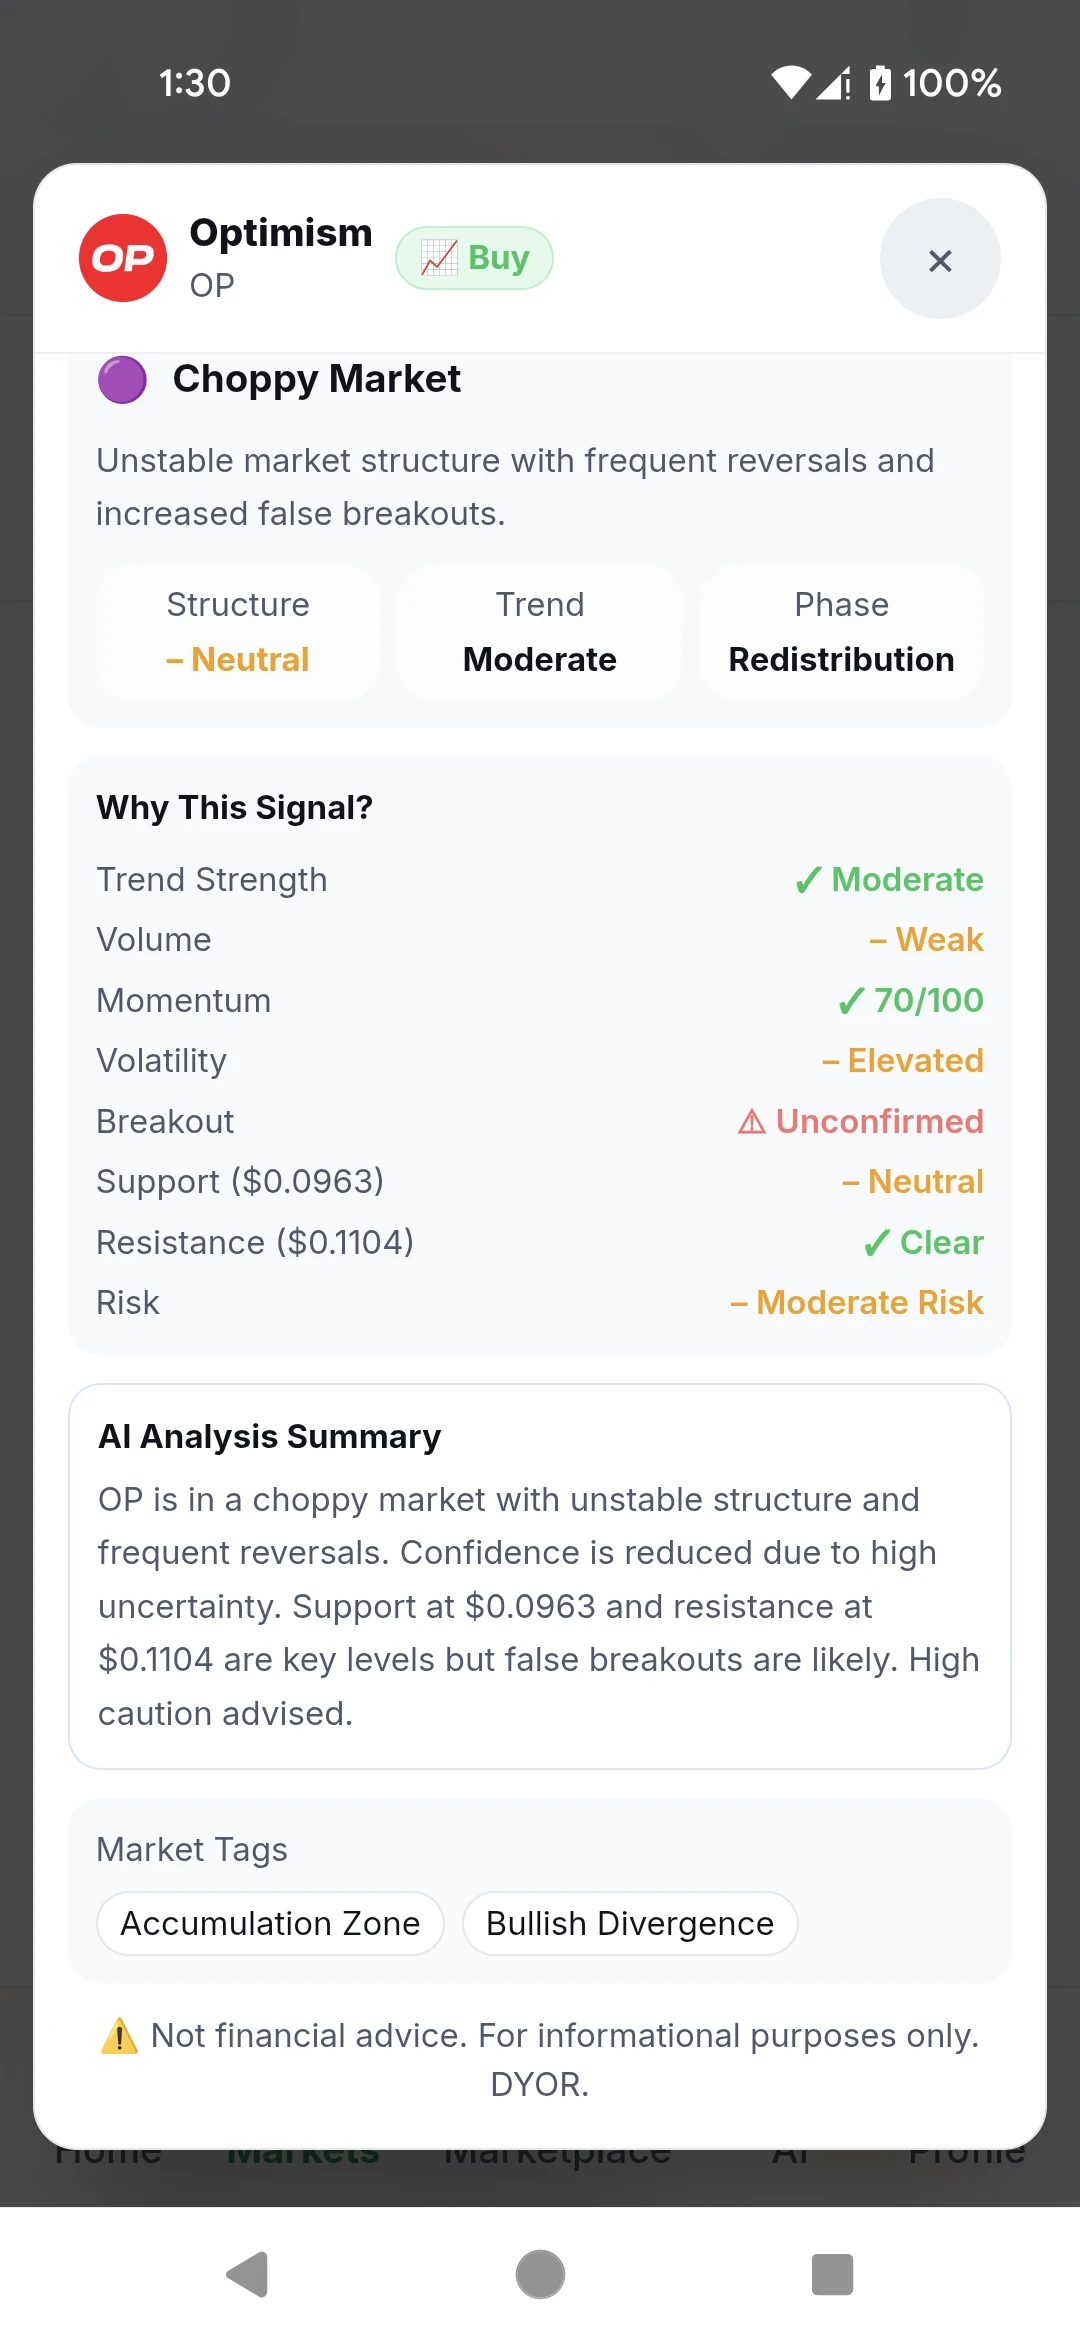
Task: Tap the red OP coin logo
Action: point(123,258)
